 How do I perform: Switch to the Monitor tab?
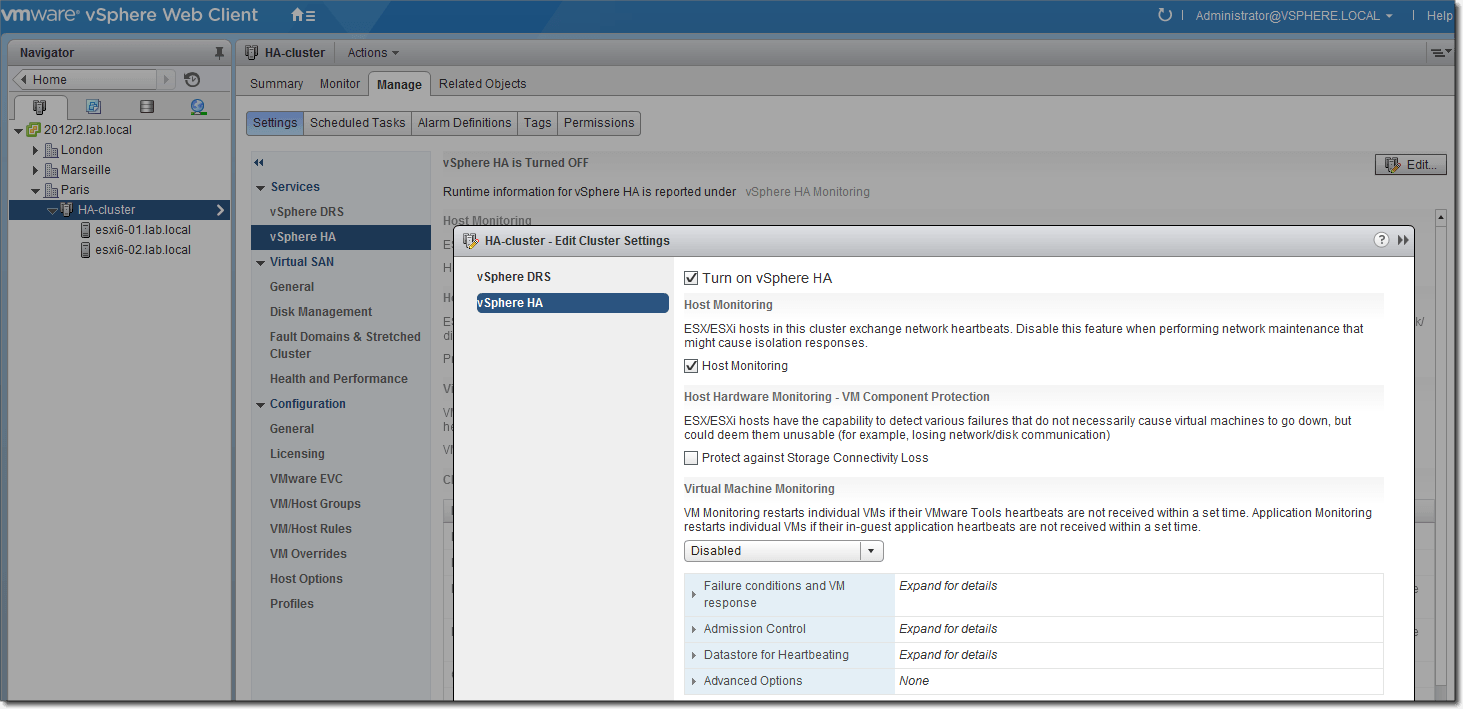point(340,84)
